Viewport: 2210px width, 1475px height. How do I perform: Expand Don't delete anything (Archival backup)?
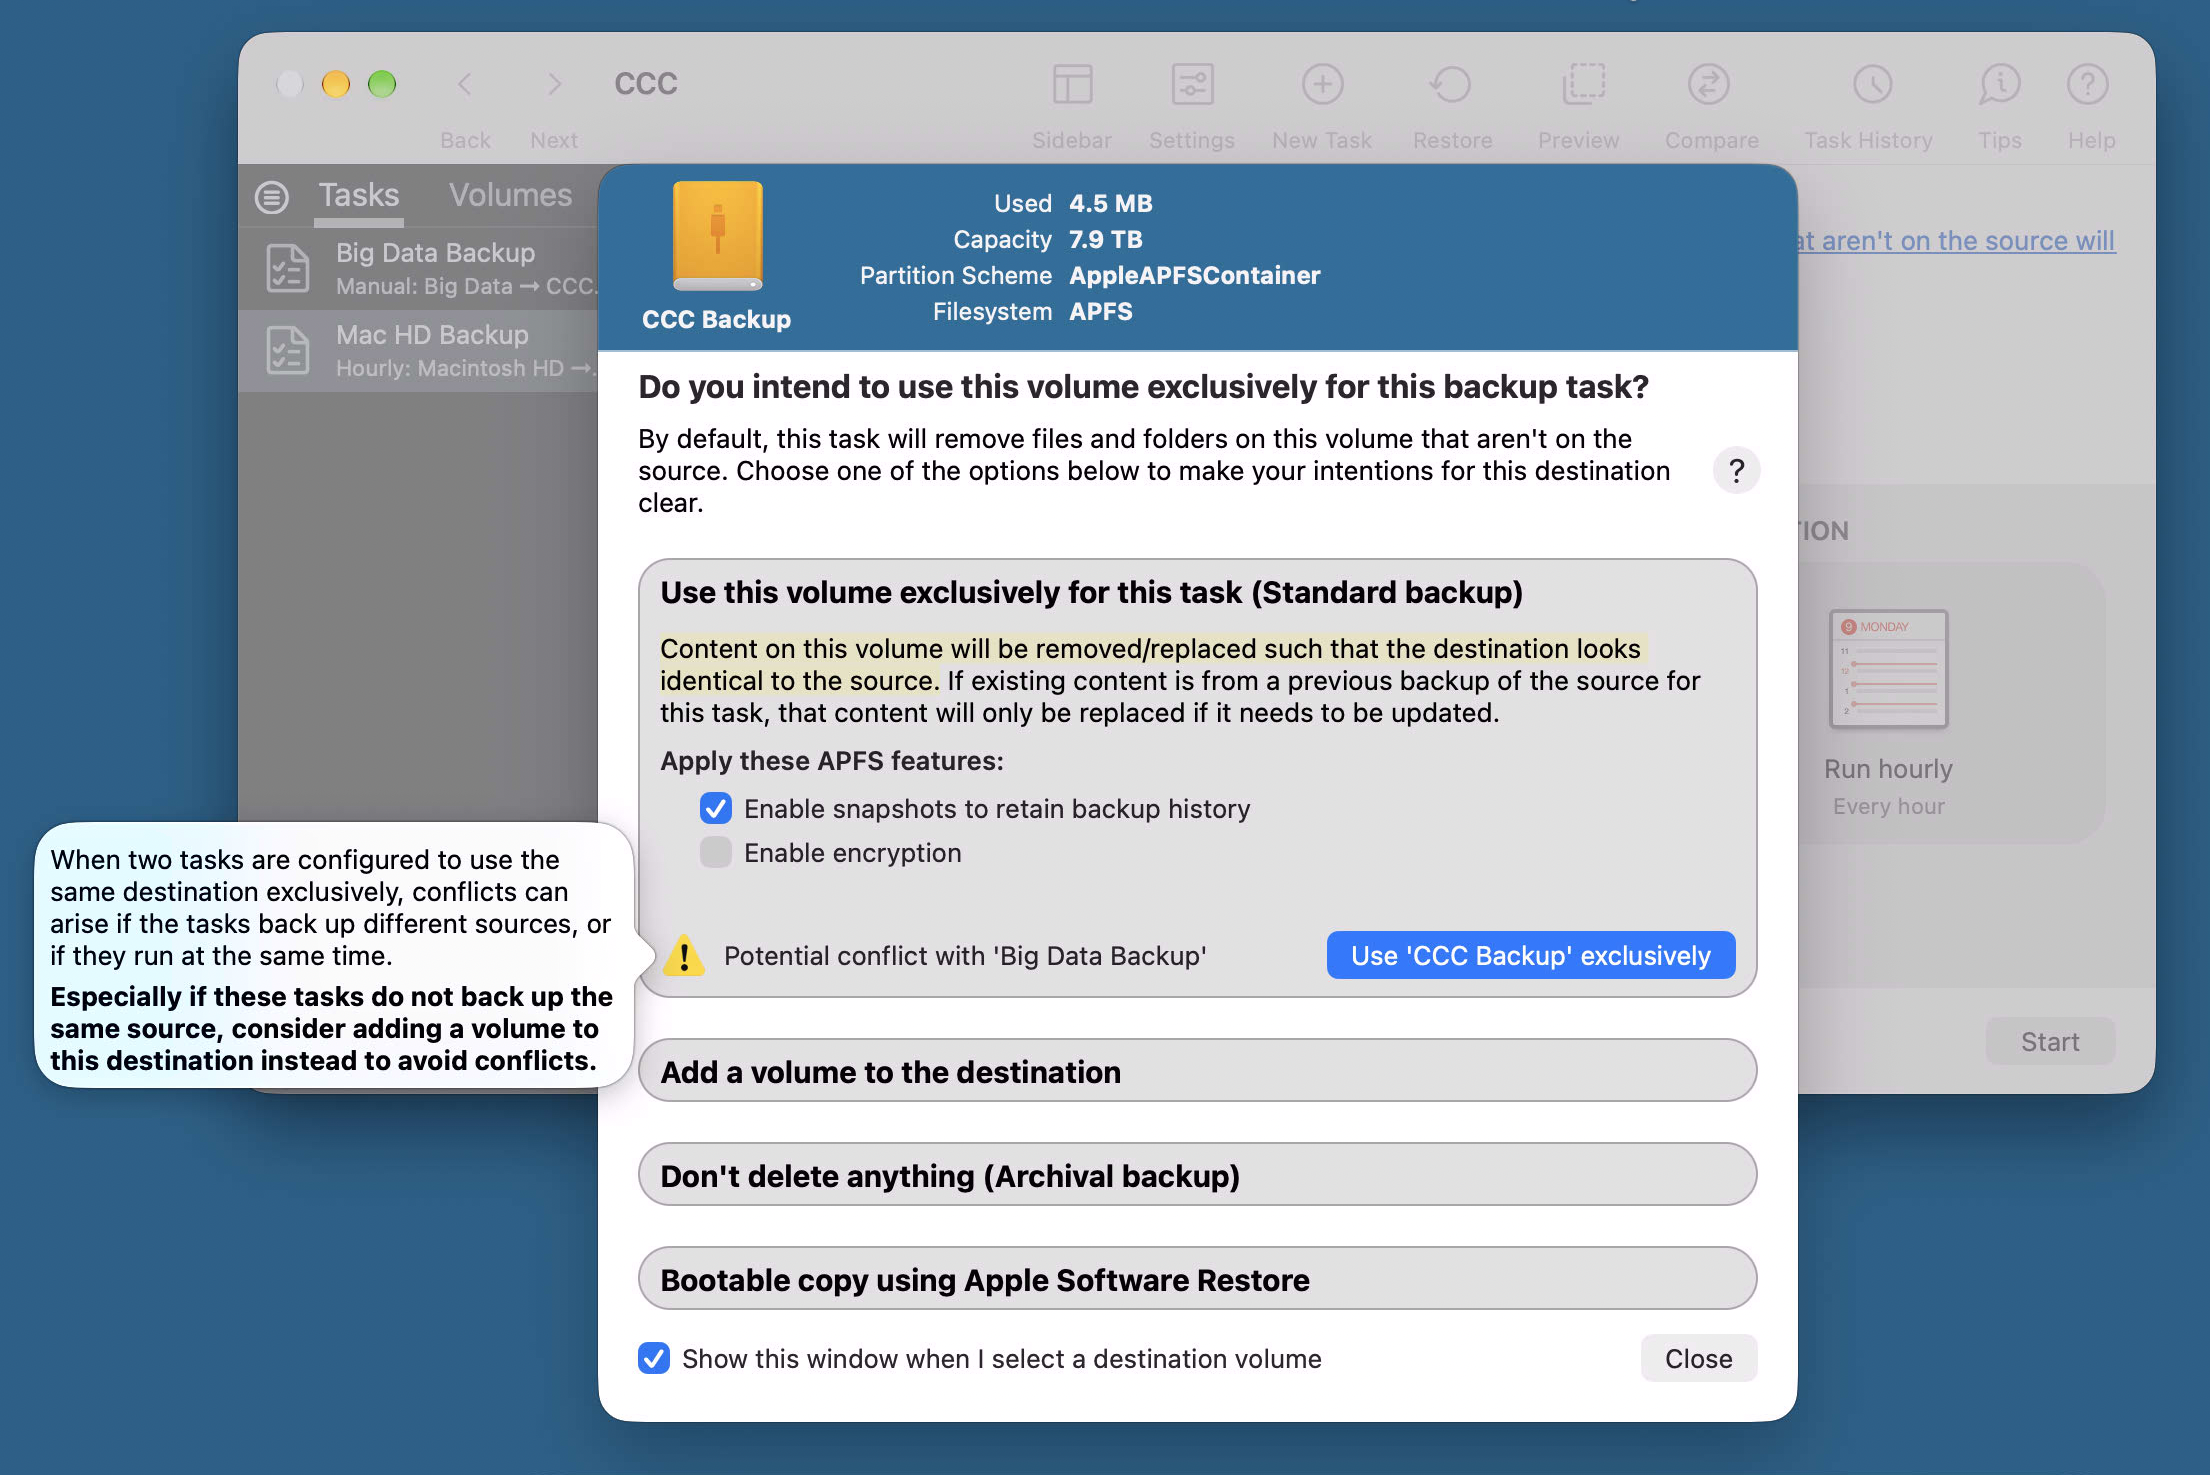tap(1197, 1175)
